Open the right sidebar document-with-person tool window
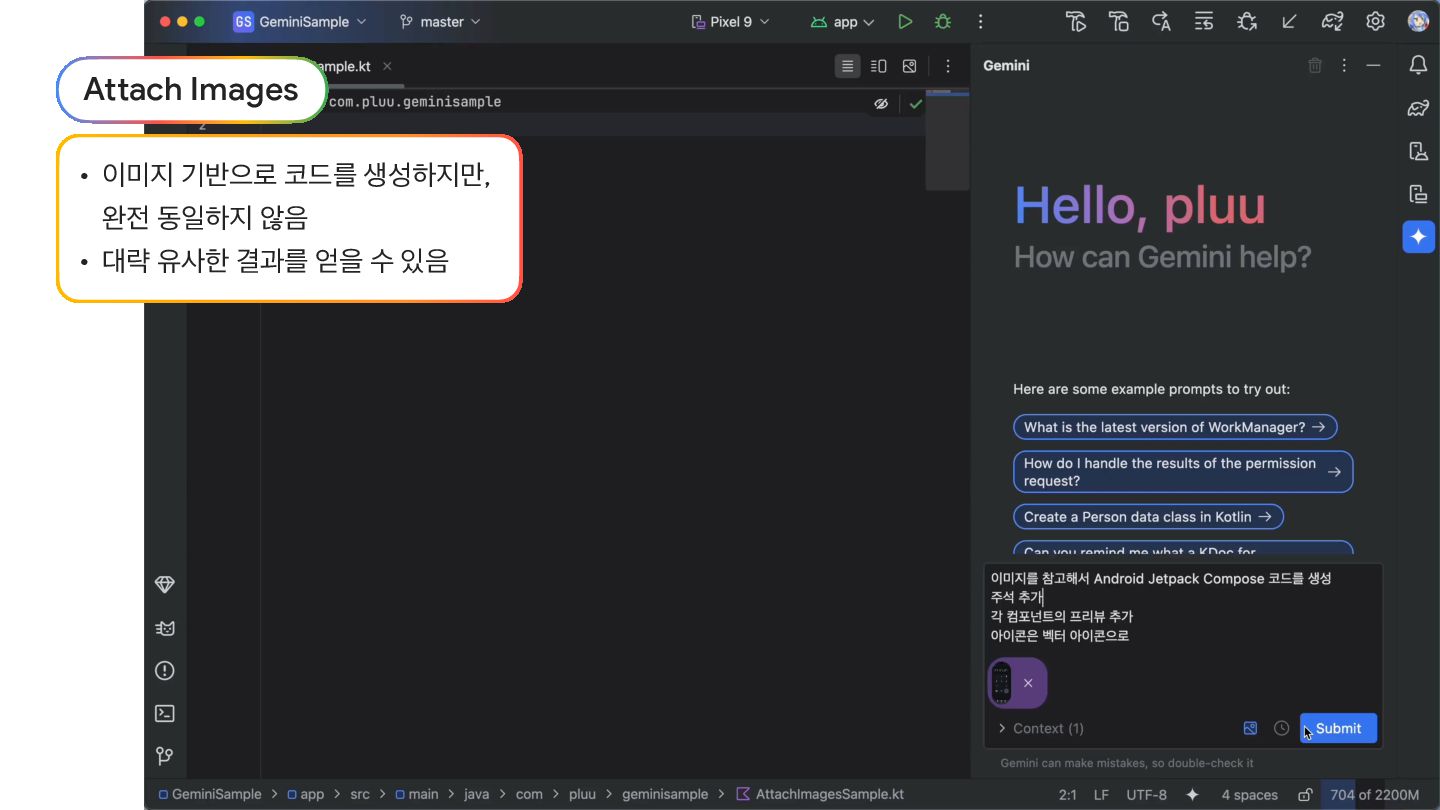 click(x=1418, y=151)
